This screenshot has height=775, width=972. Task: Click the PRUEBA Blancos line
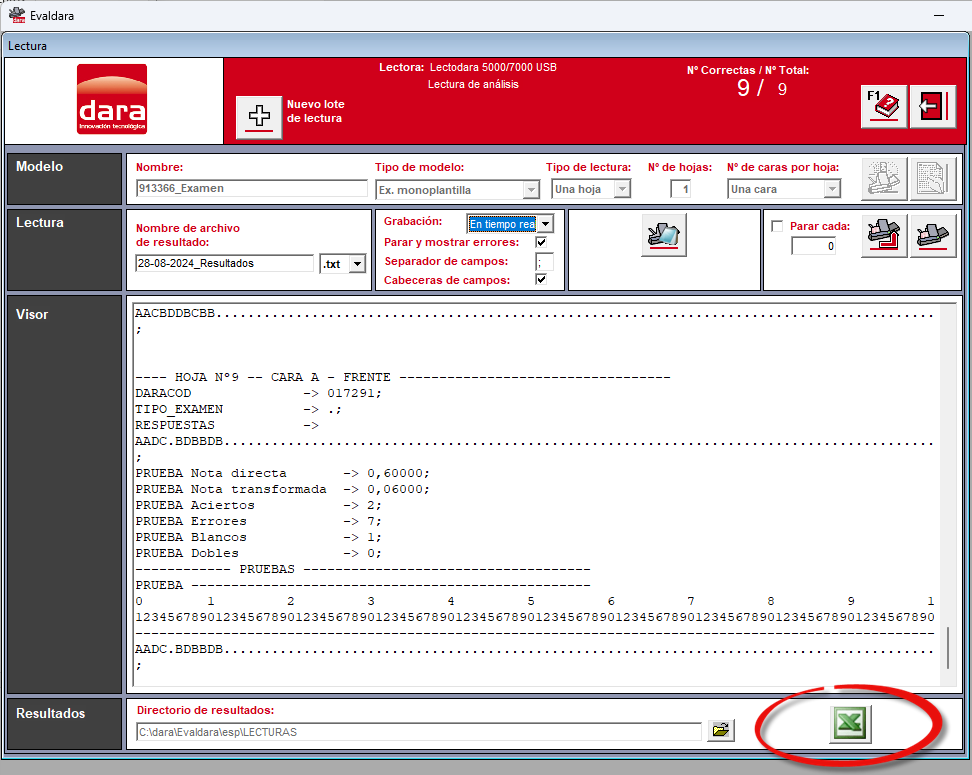[258, 538]
